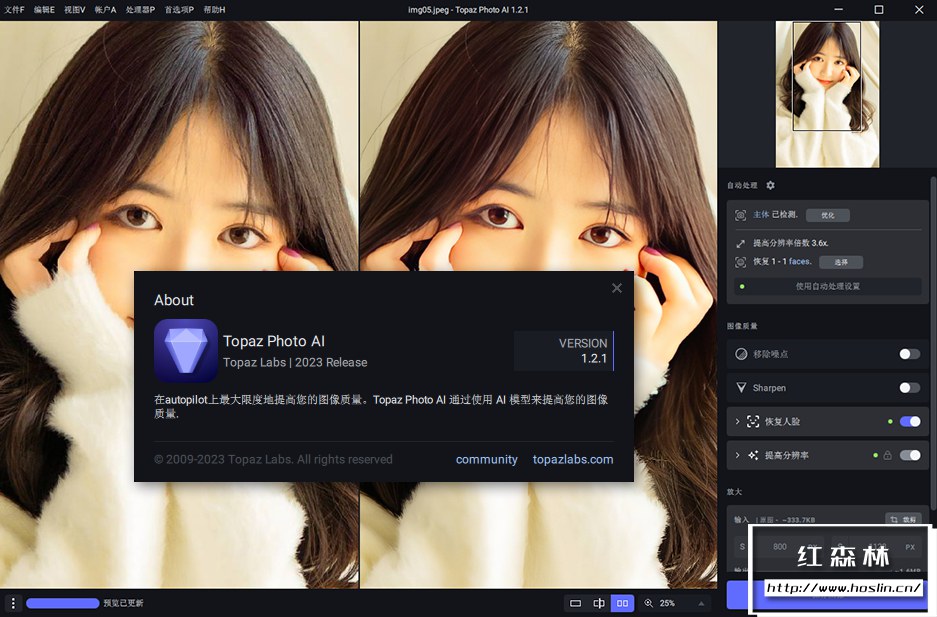This screenshot has height=617, width=937.
Task: Click the 提高分辨率 sparkle icon
Action: (753, 455)
